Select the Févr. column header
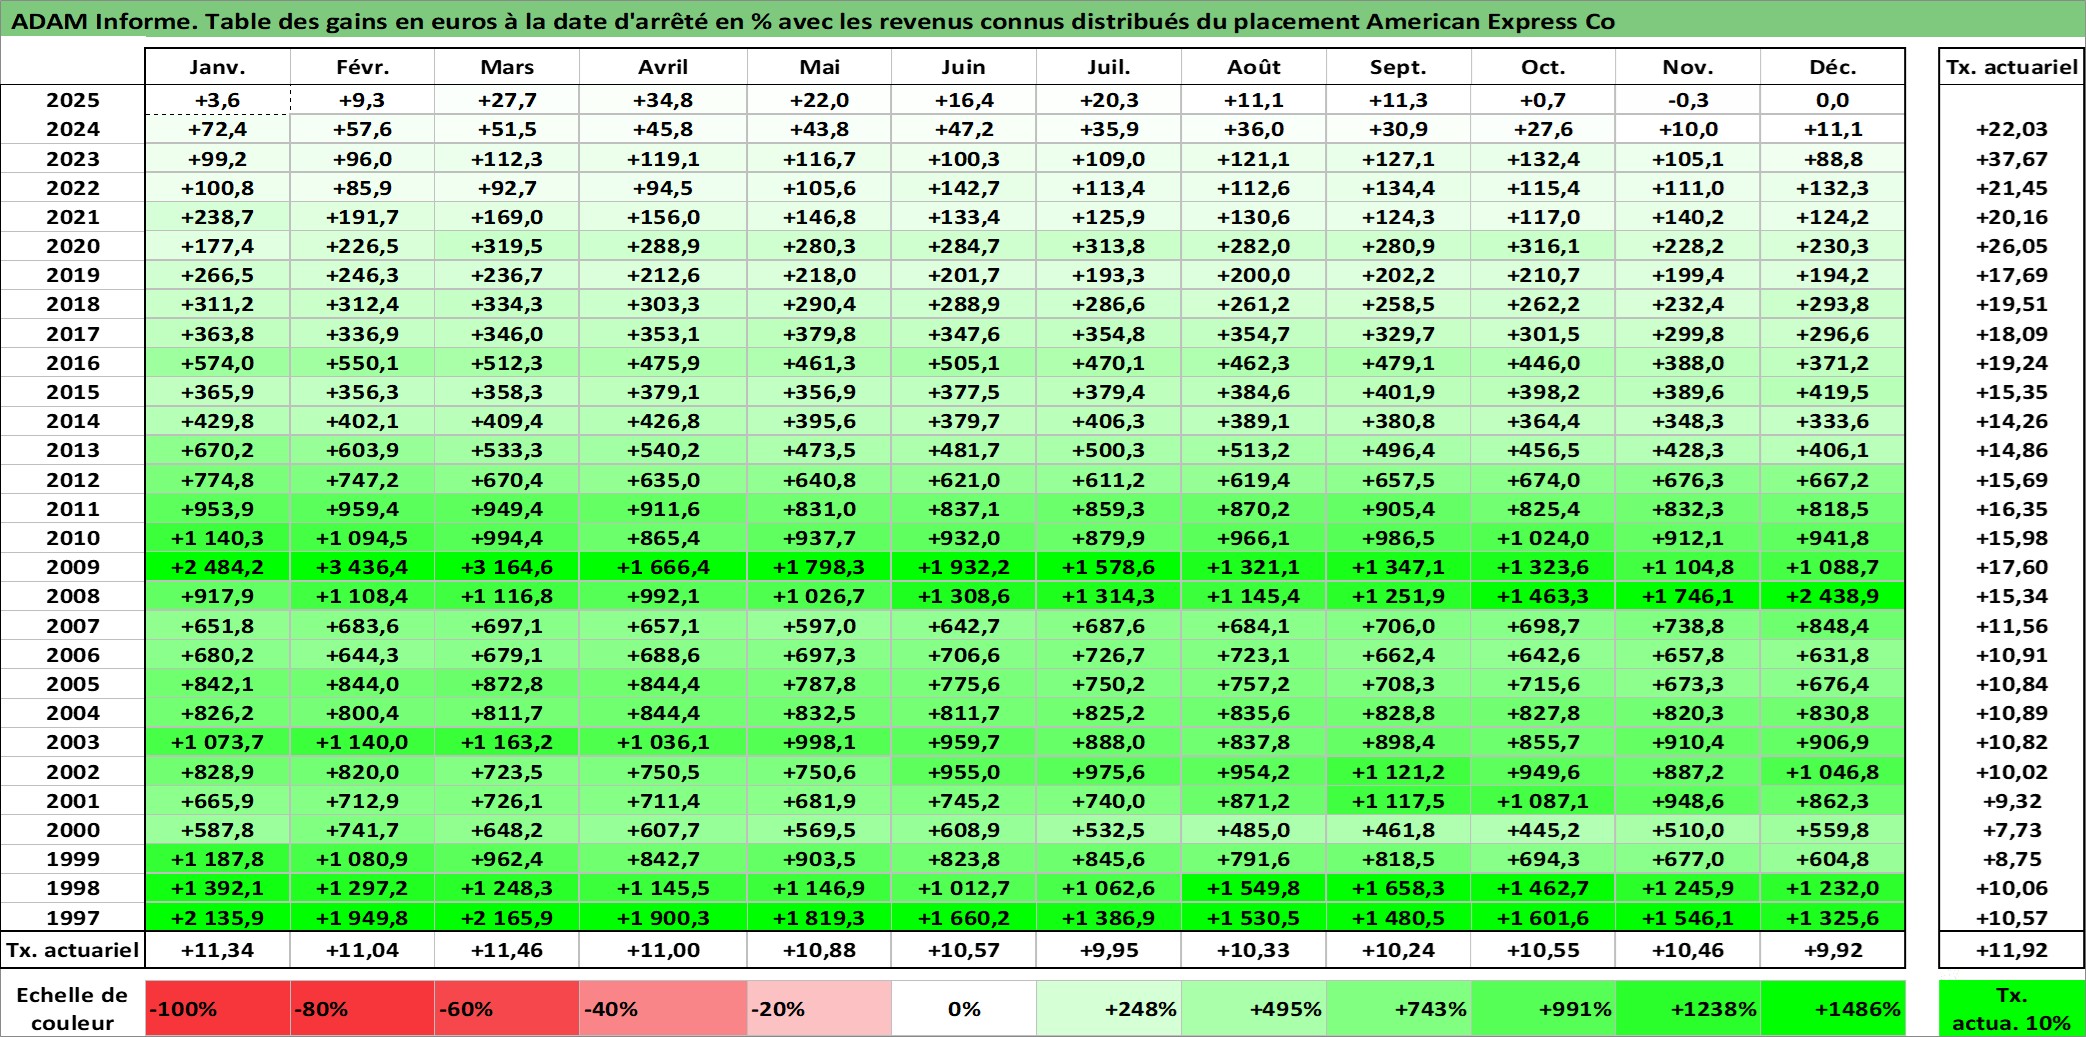The width and height of the screenshot is (2086, 1037). coord(362,67)
